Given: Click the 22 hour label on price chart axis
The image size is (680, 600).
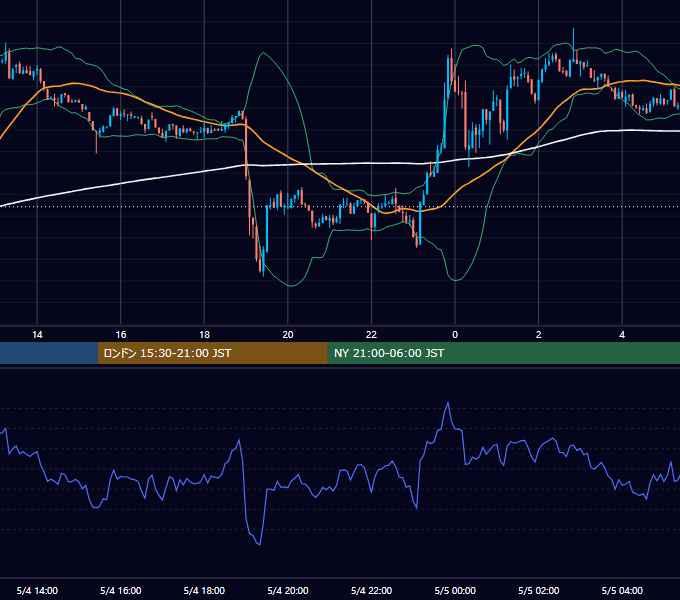Looking at the screenshot, I should pos(371,335).
